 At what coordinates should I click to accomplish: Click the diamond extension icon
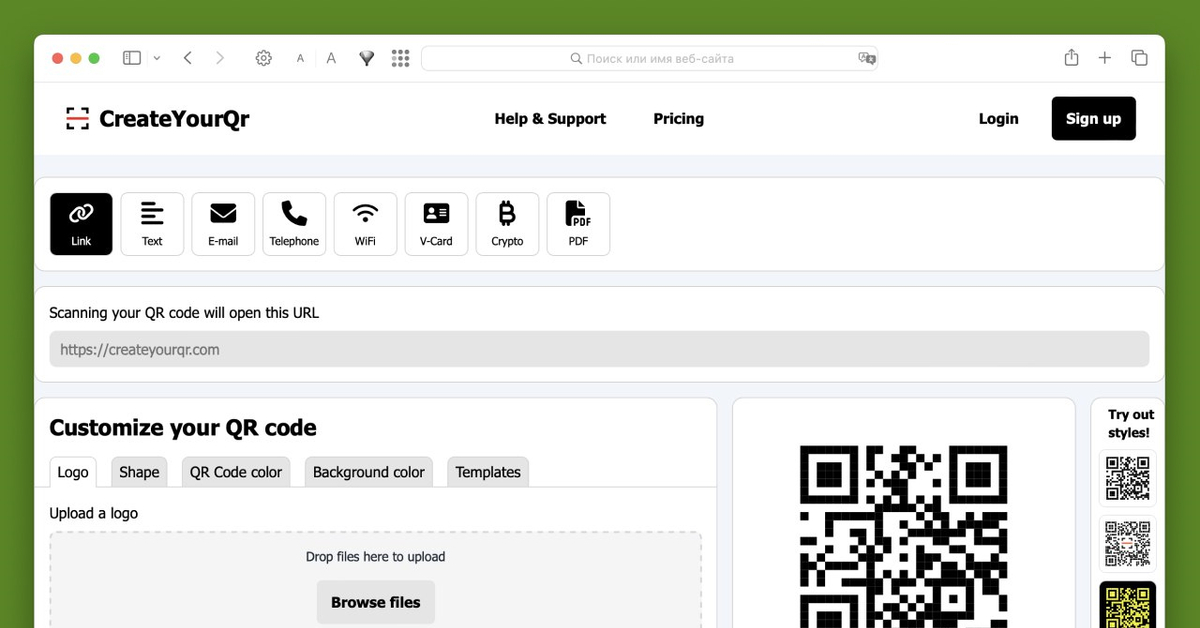[x=367, y=58]
